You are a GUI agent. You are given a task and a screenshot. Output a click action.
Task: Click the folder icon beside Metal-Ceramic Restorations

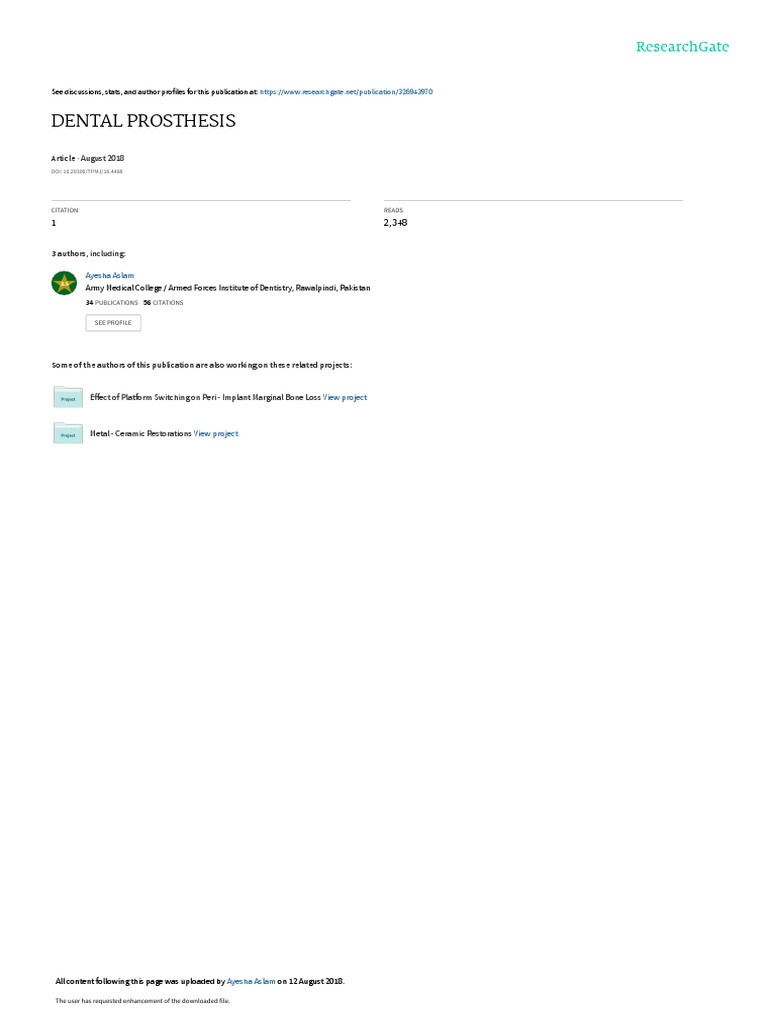pos(68,434)
